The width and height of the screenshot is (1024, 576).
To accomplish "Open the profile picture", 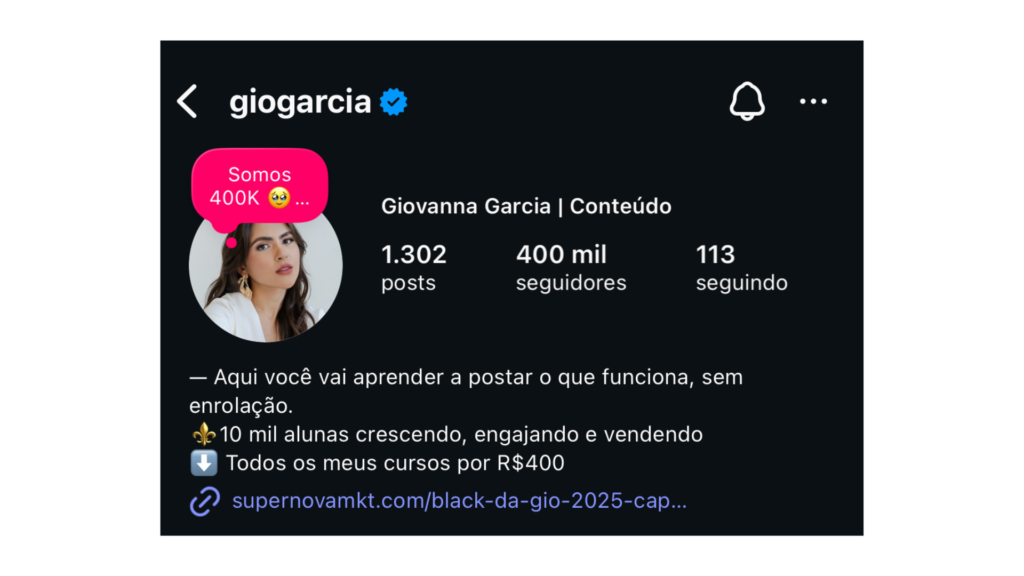I will tap(266, 272).
